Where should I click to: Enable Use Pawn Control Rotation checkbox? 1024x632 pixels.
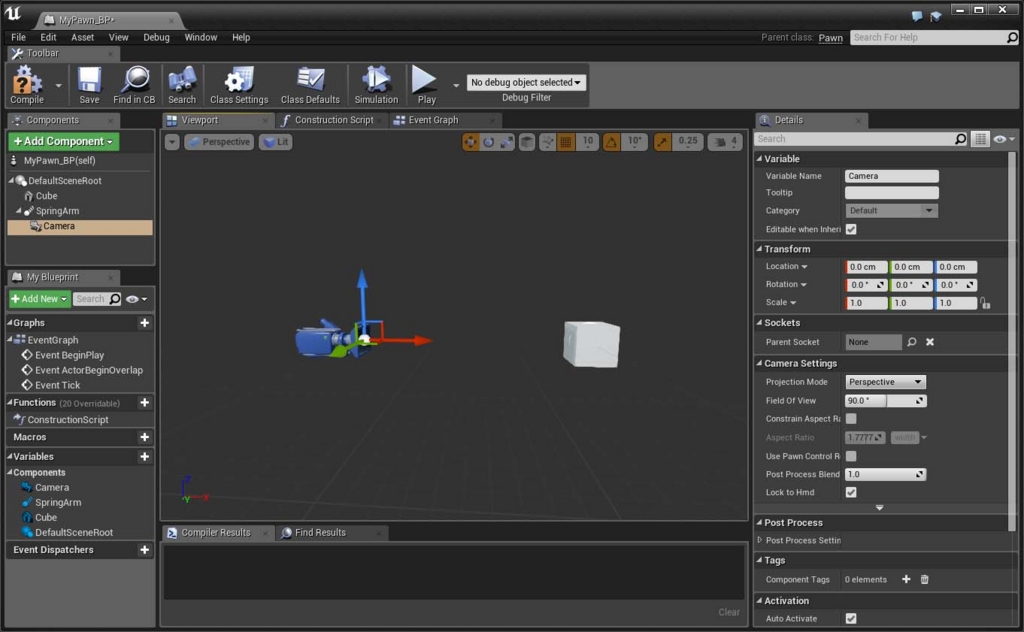pos(851,456)
